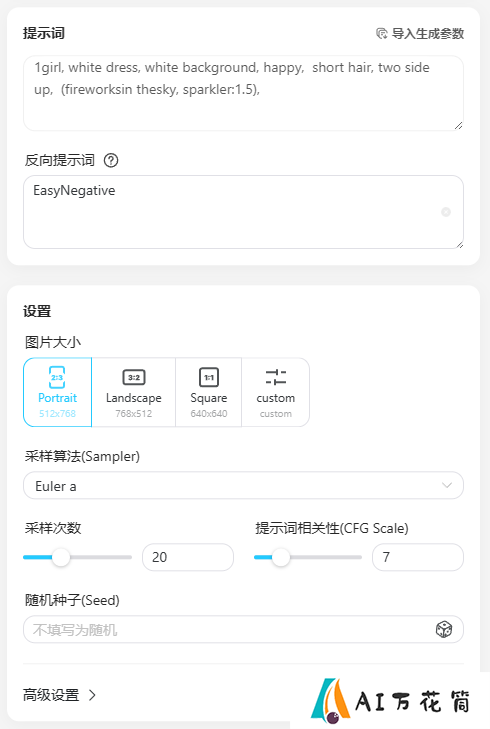
Task: Expand the 高级设置 advanced settings section
Action: click(x=60, y=695)
